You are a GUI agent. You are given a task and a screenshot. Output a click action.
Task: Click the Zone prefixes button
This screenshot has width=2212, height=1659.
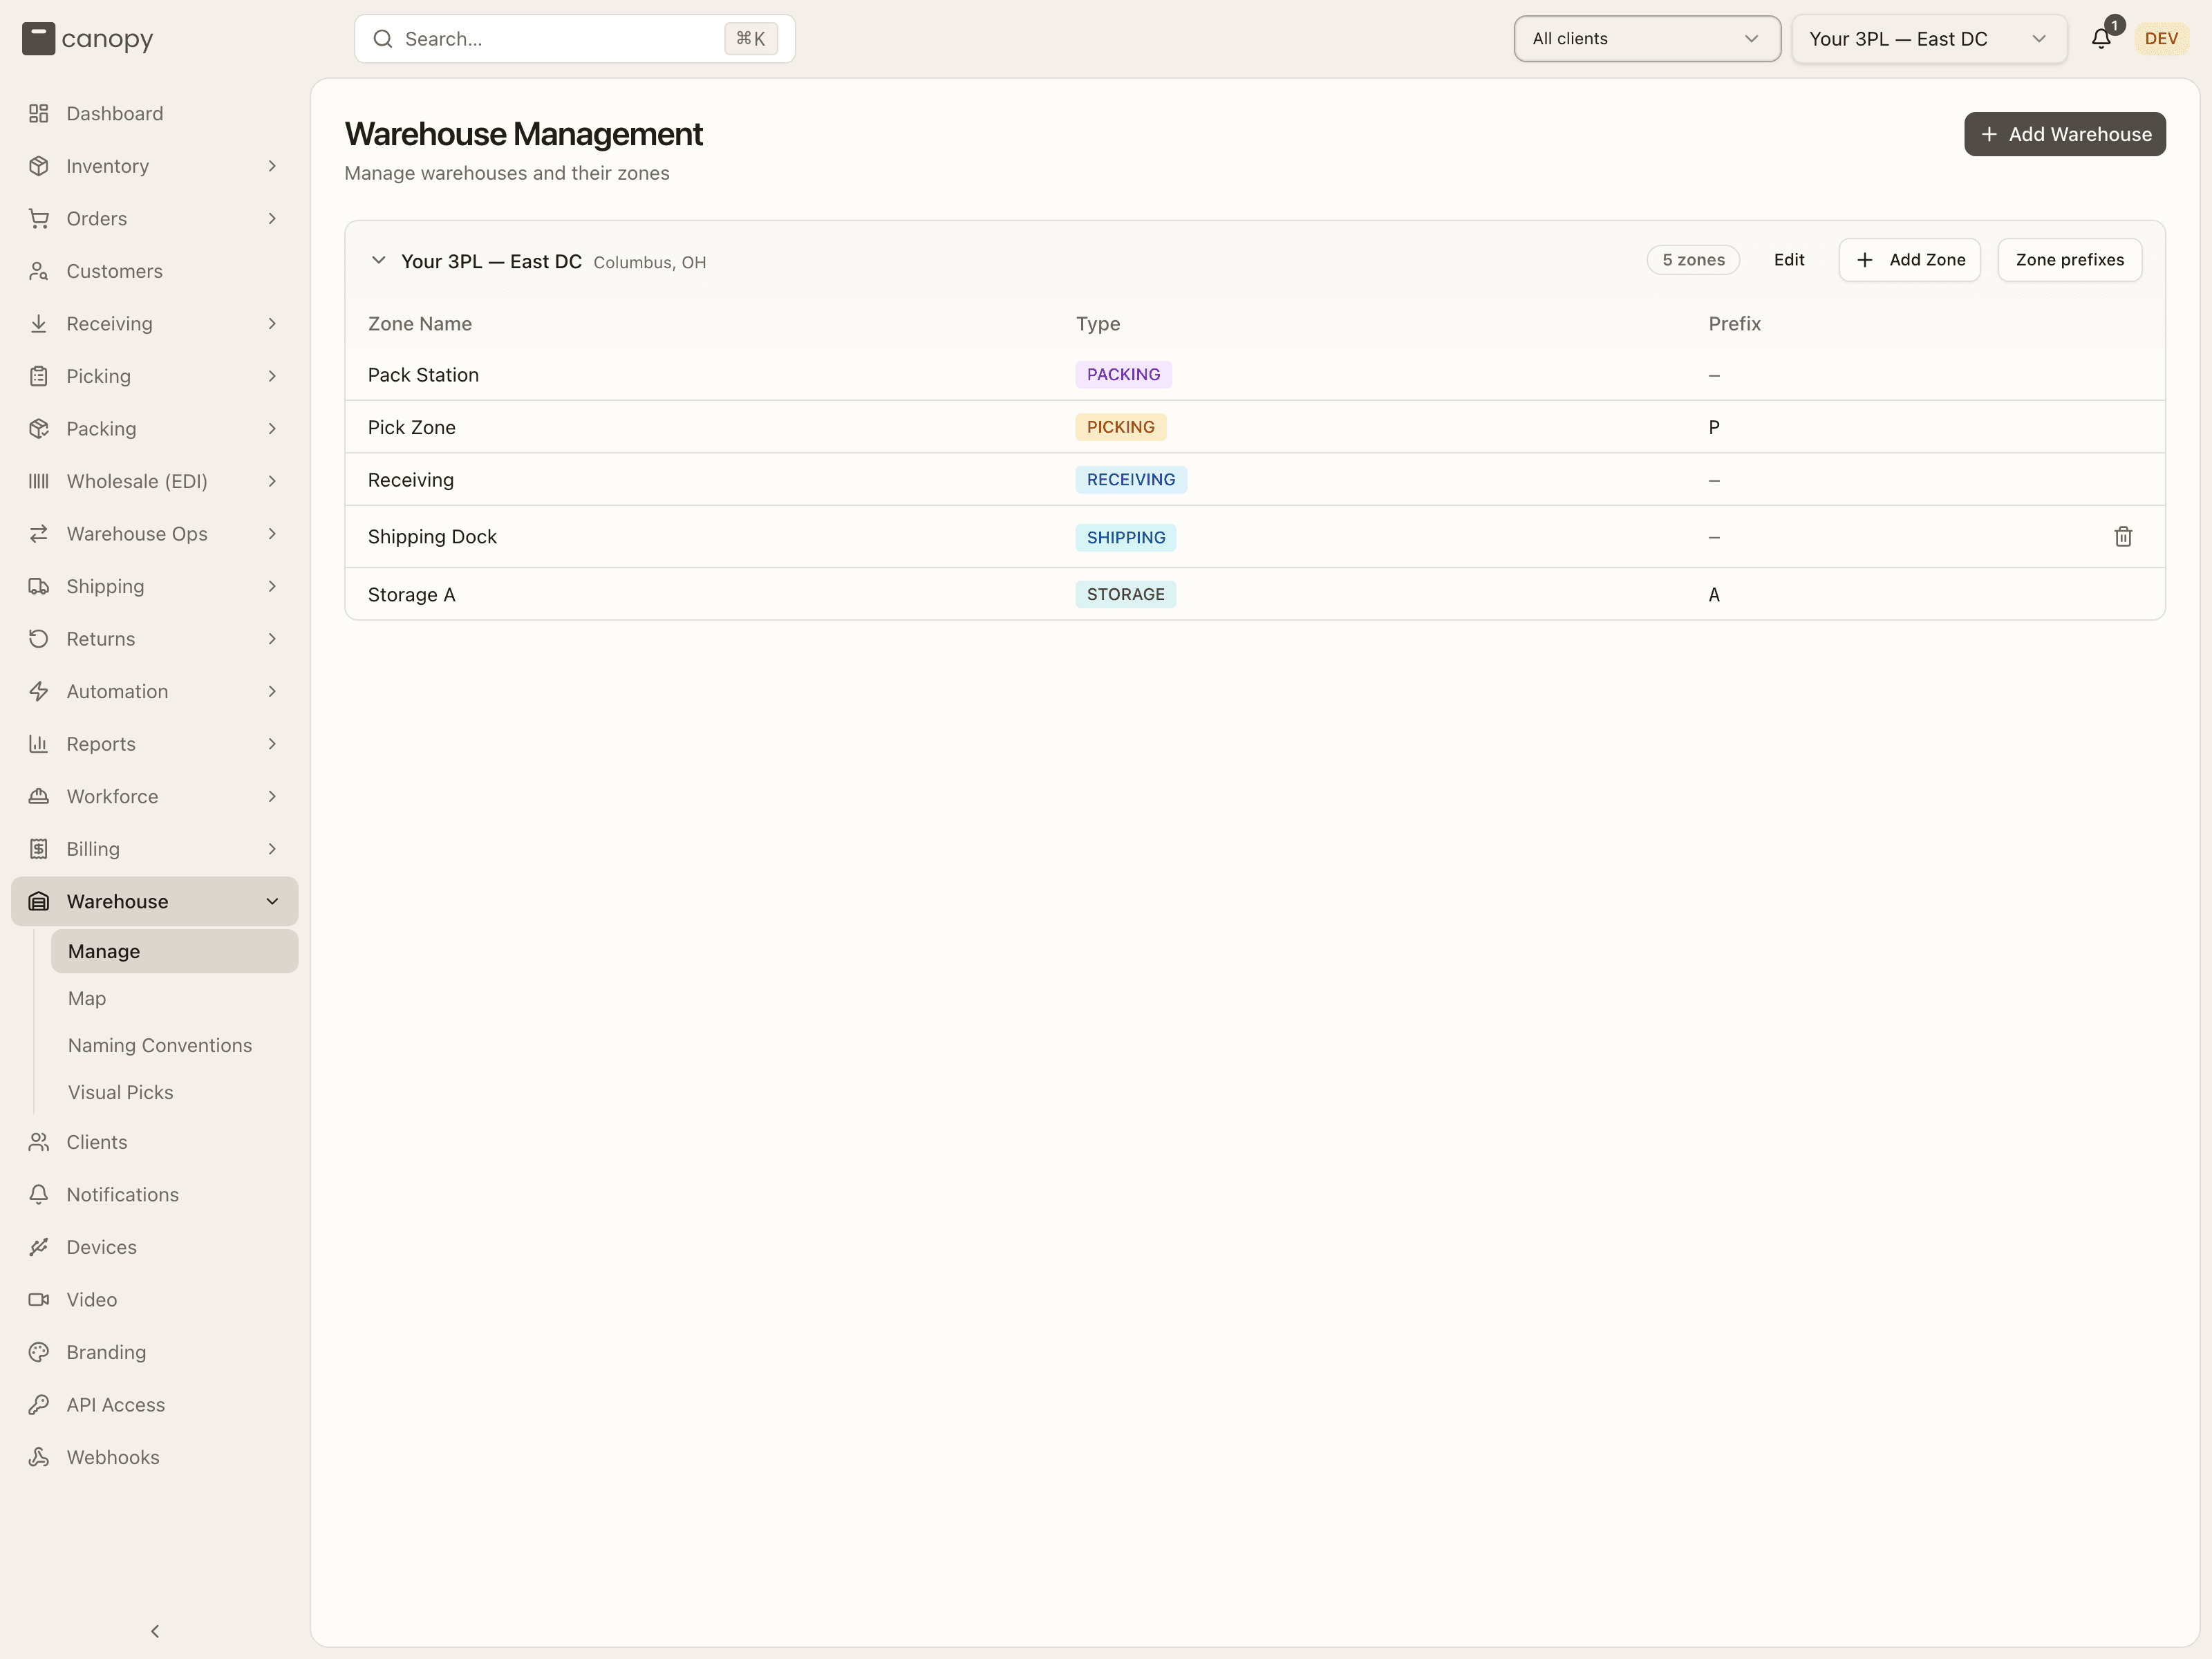click(x=2070, y=260)
